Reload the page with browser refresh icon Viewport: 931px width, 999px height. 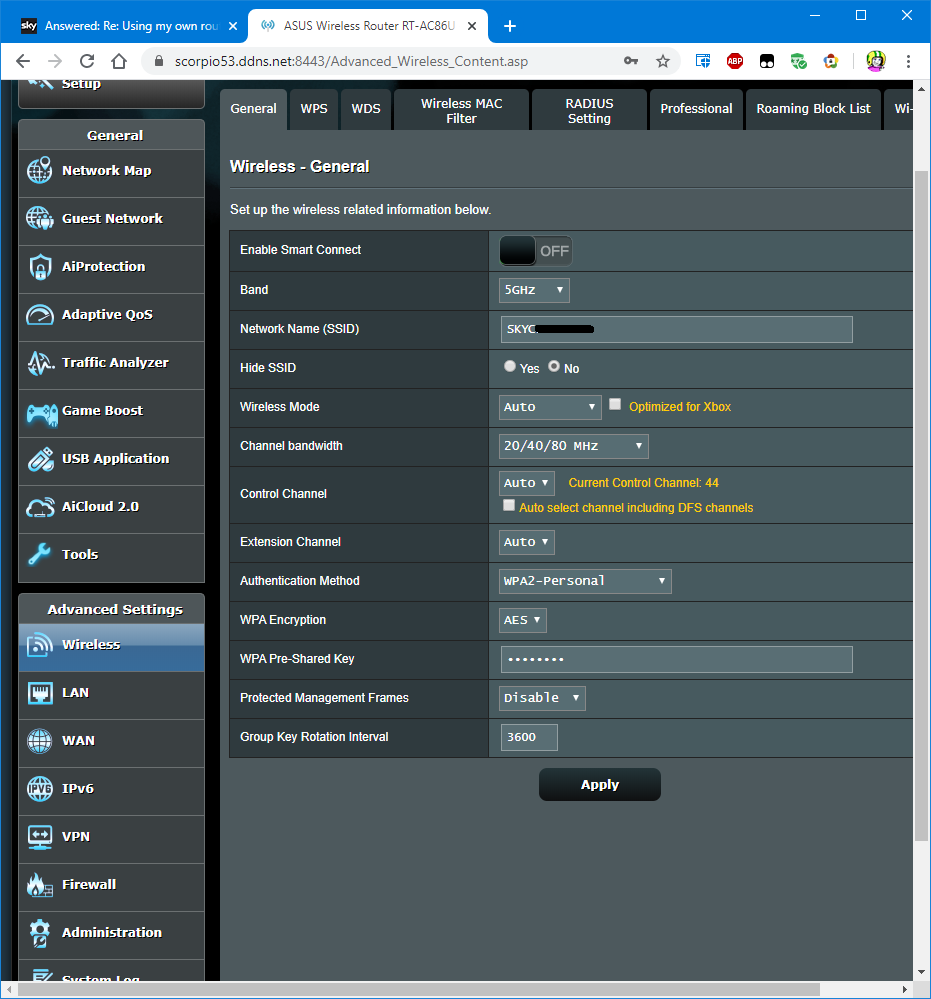[87, 61]
